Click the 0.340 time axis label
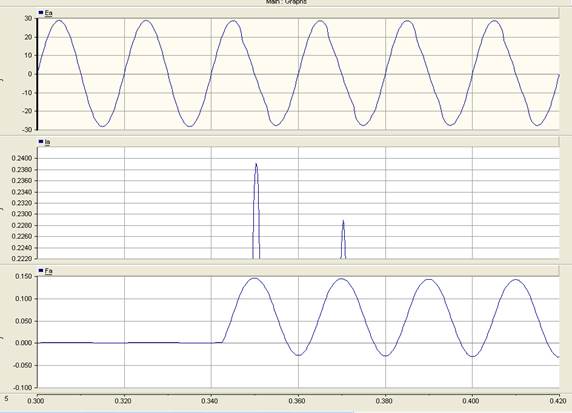Viewport: 572px width, 413px height. coord(211,401)
